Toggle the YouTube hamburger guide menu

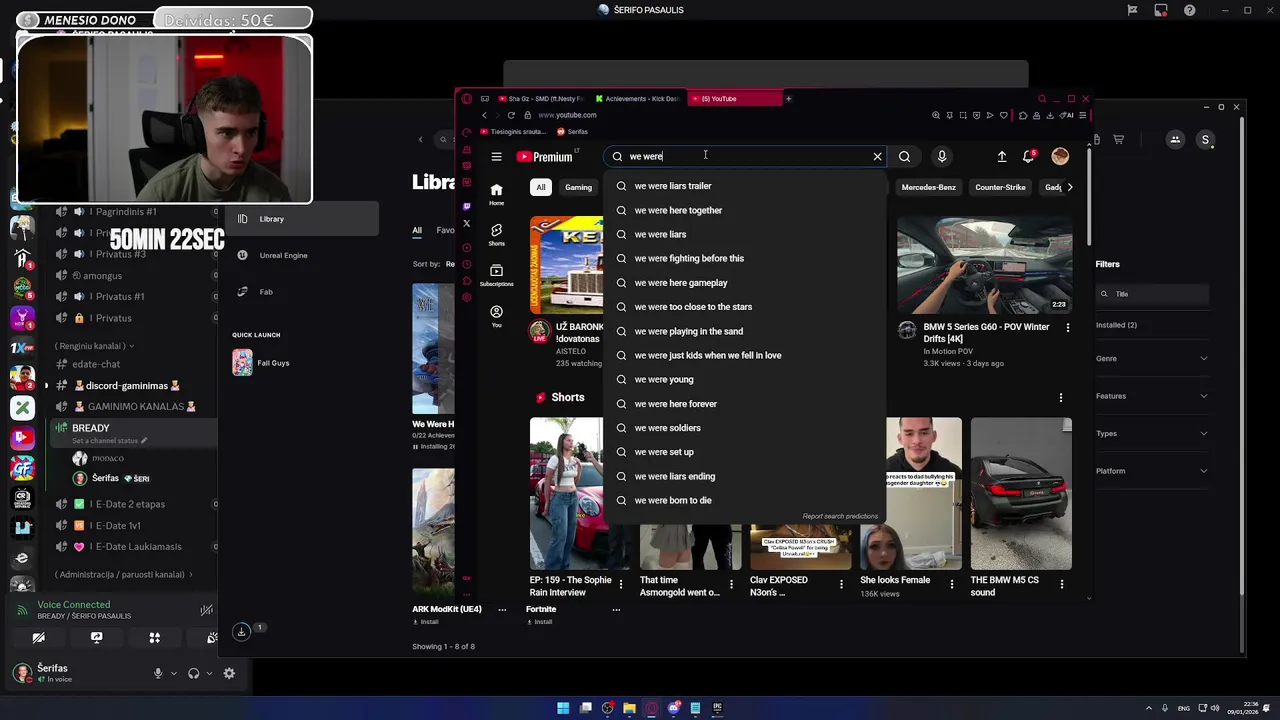pos(496,156)
